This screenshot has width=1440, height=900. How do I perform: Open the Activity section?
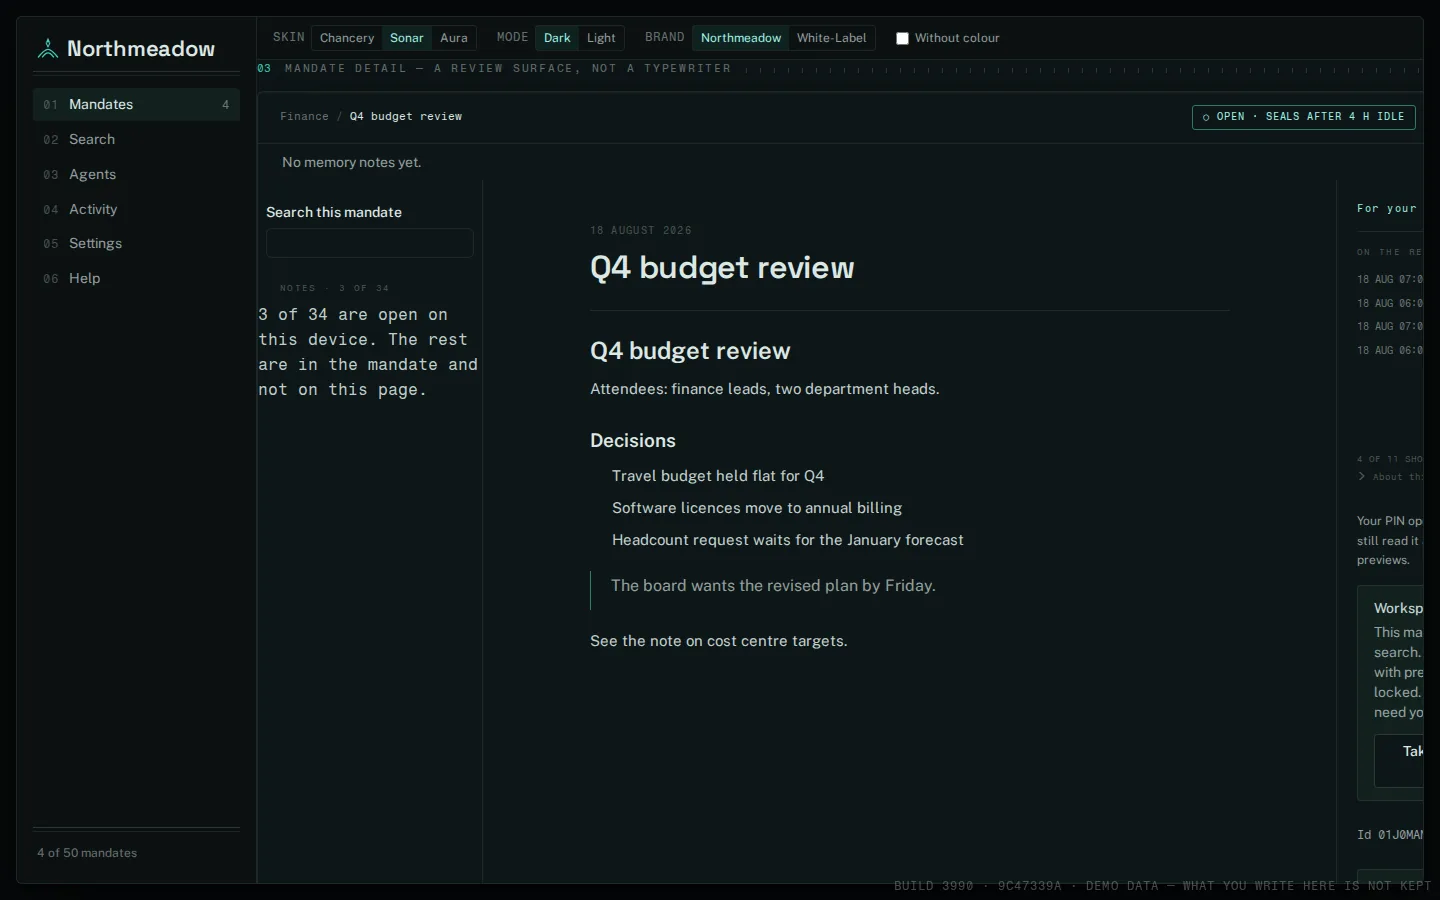(136, 209)
